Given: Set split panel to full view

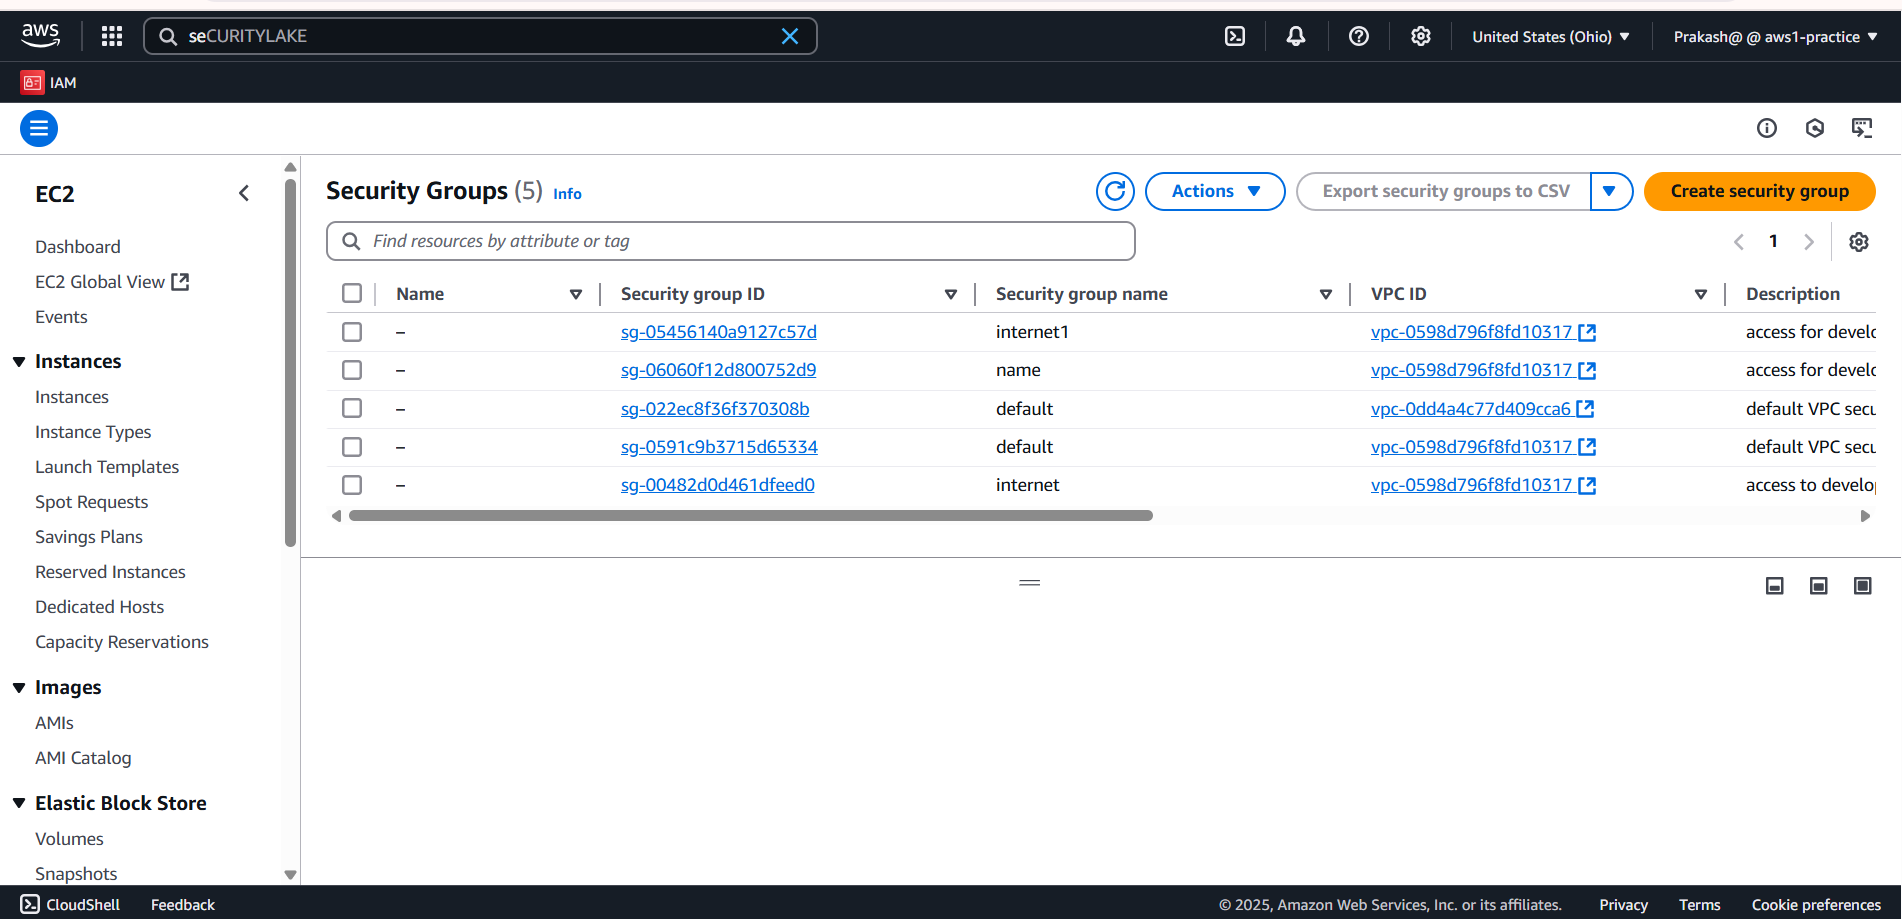Looking at the screenshot, I should [1863, 585].
